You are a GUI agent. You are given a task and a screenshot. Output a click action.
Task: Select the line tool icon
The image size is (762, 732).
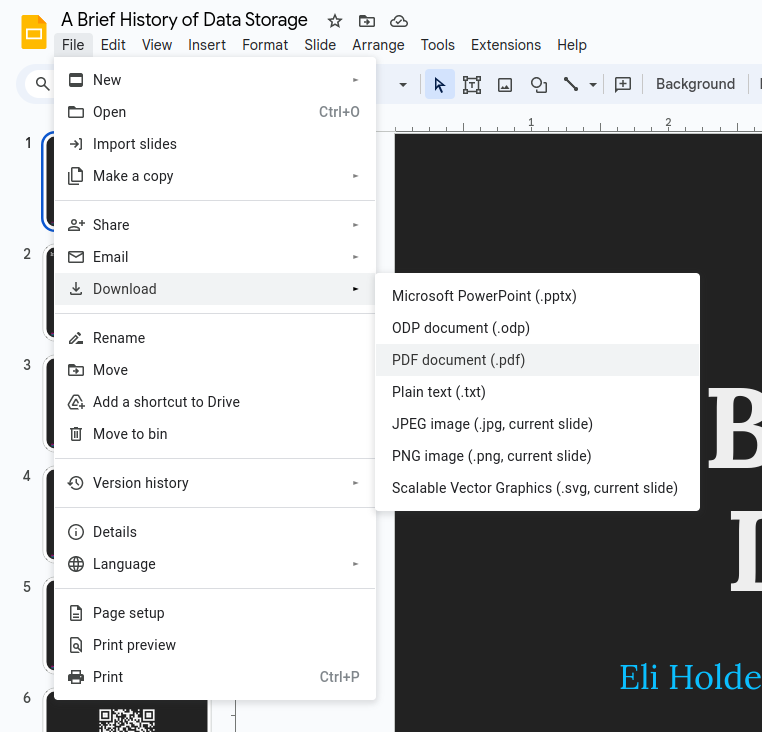(x=571, y=85)
